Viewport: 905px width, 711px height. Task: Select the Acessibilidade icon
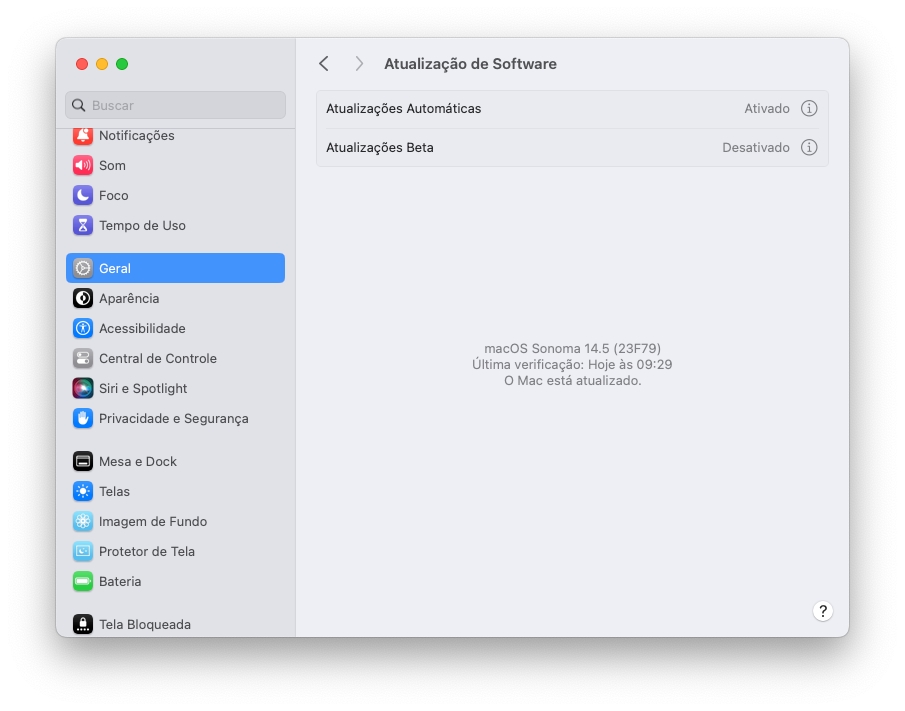(x=83, y=329)
